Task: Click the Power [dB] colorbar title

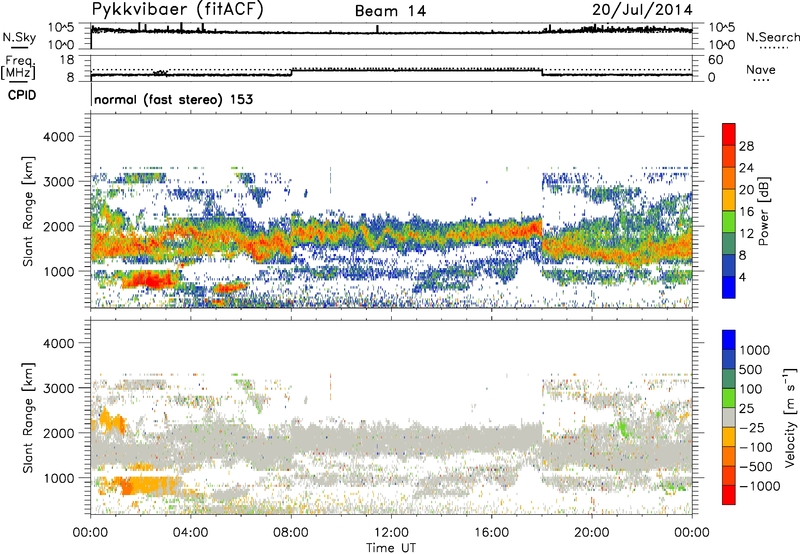Action: coord(763,211)
